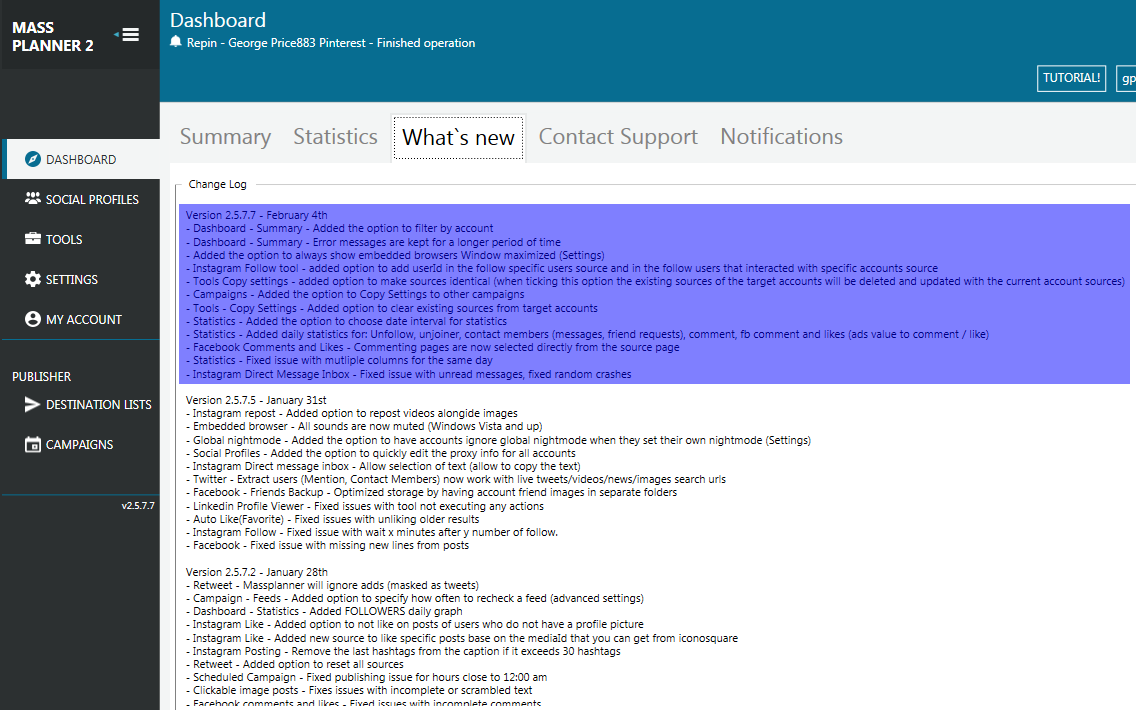Show the Notifications tab
Viewport: 1136px width, 710px height.
pyautogui.click(x=781, y=137)
